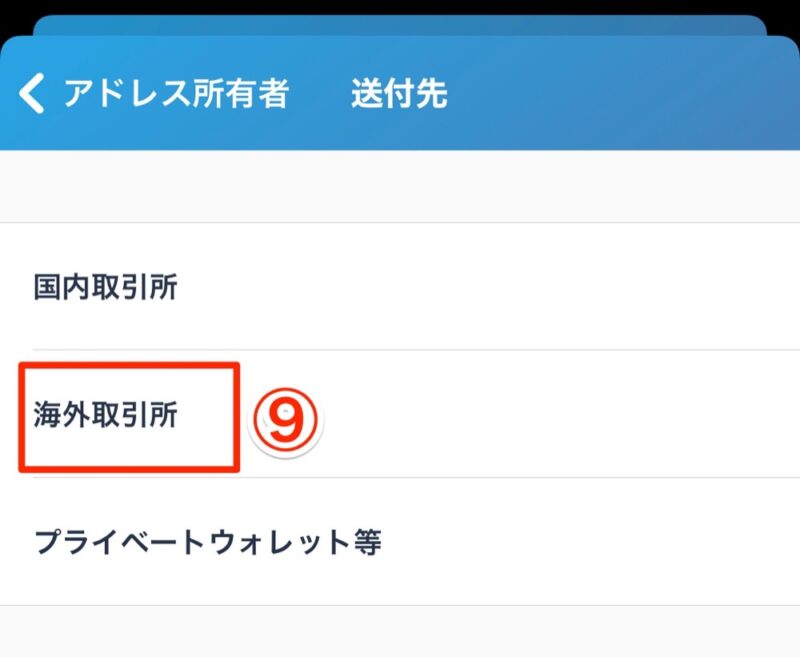Image resolution: width=800 pixels, height=657 pixels.
Task: Click the circled number 9 marker
Action: point(285,420)
